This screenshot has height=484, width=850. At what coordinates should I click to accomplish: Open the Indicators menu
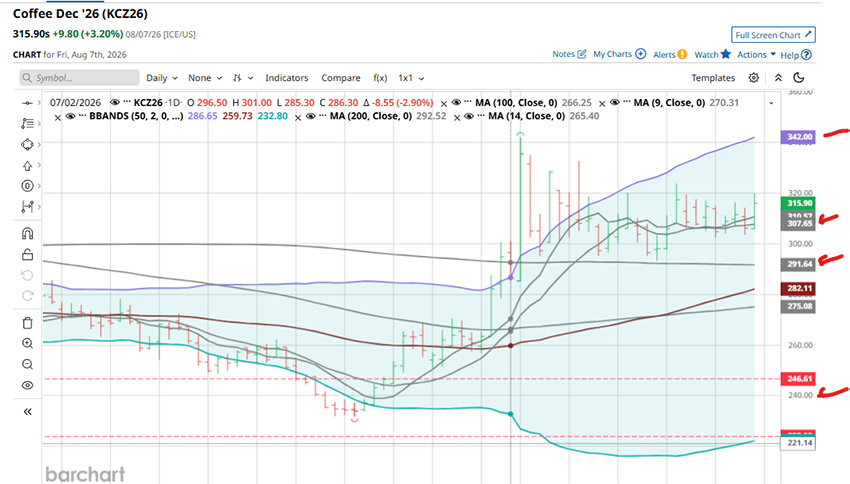coord(287,78)
